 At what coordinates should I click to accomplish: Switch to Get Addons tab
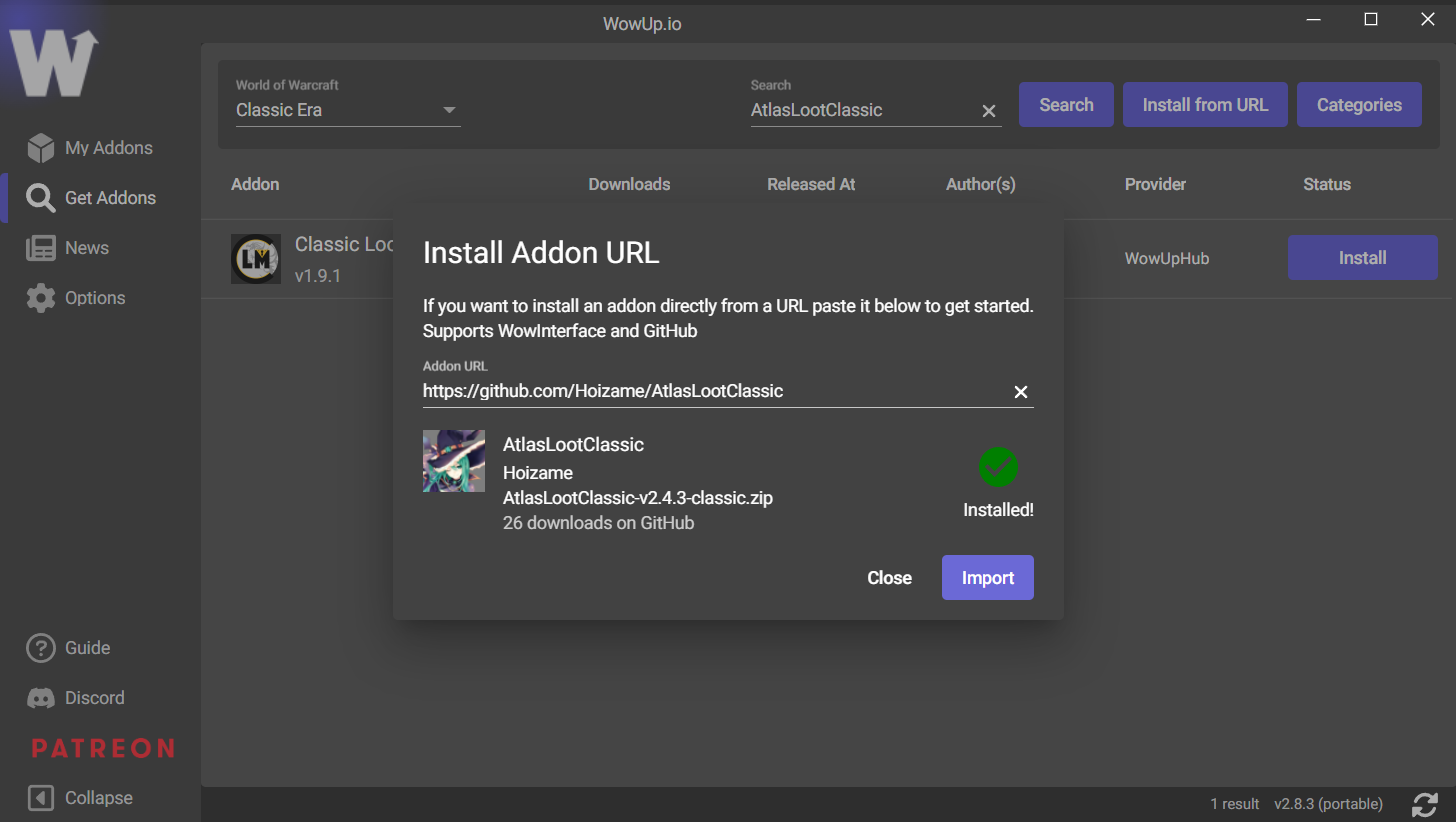click(110, 197)
